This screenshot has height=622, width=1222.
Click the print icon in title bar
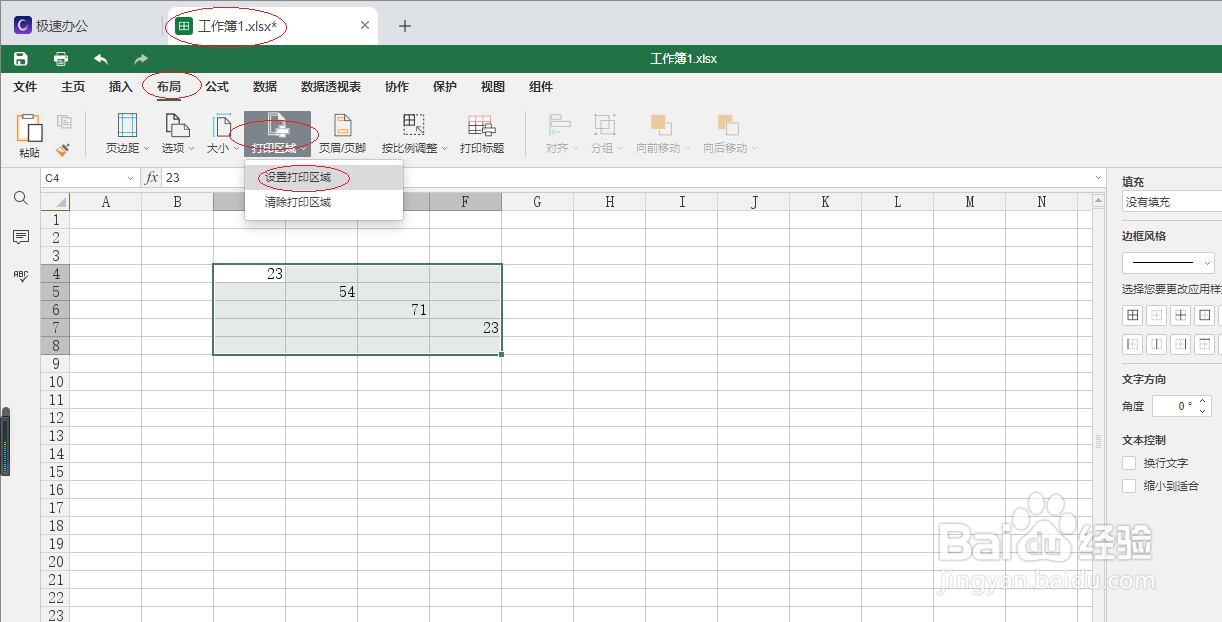click(x=60, y=59)
